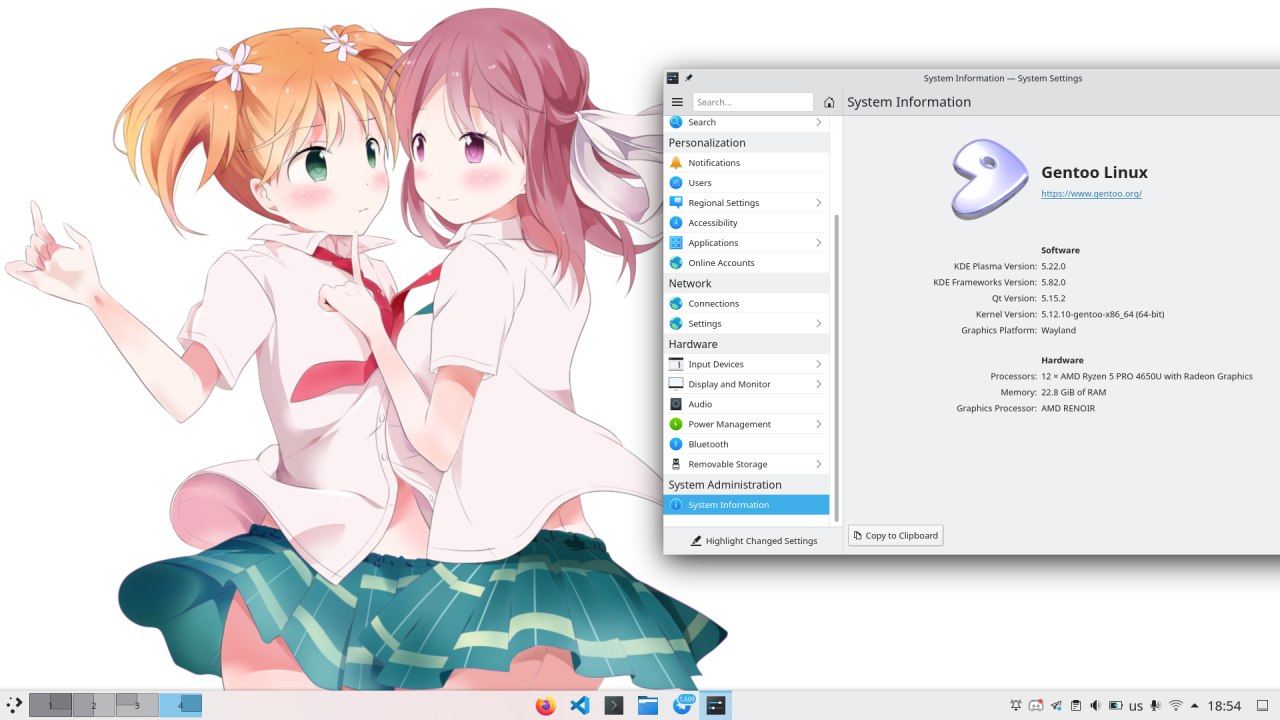Launch Visual Studio Code from the taskbar
The image size is (1280, 720).
579,705
